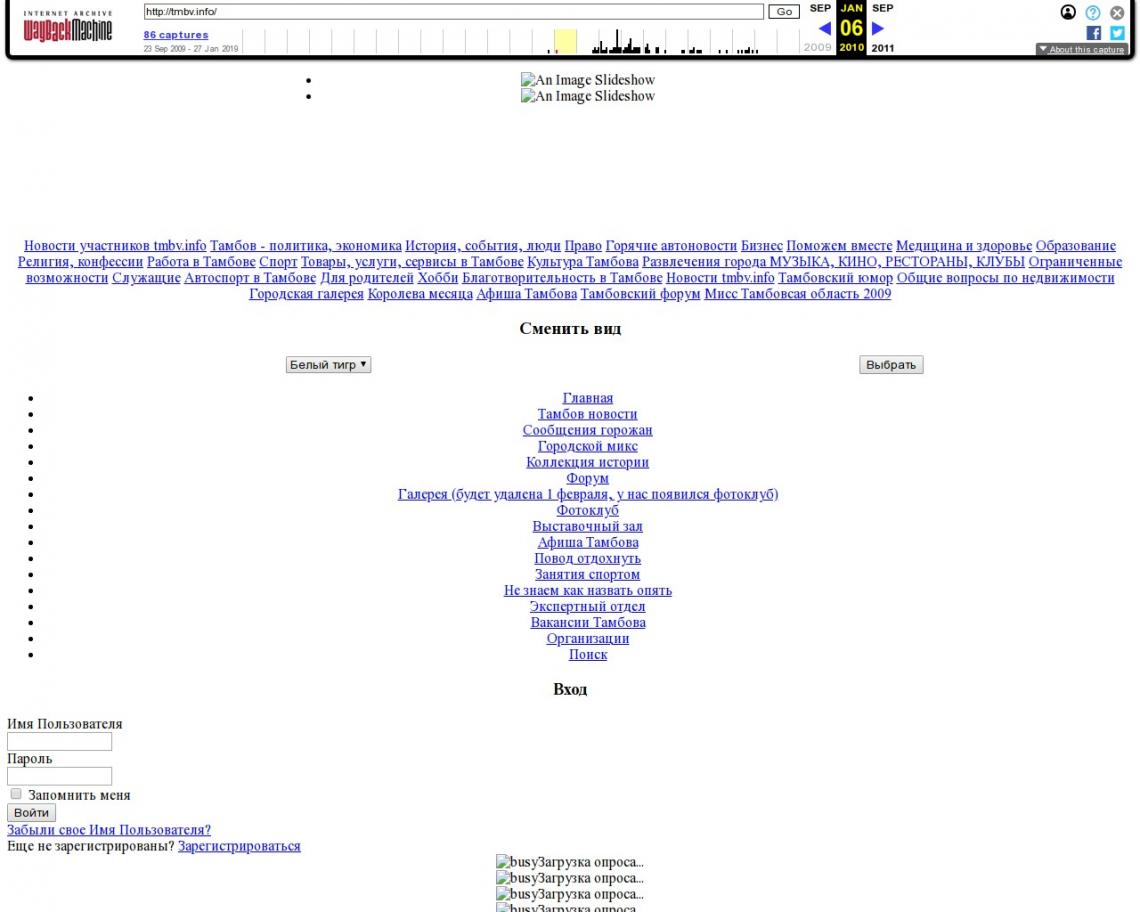The image size is (1140, 912).
Task: Click the Wayback Machine logo
Action: click(68, 27)
